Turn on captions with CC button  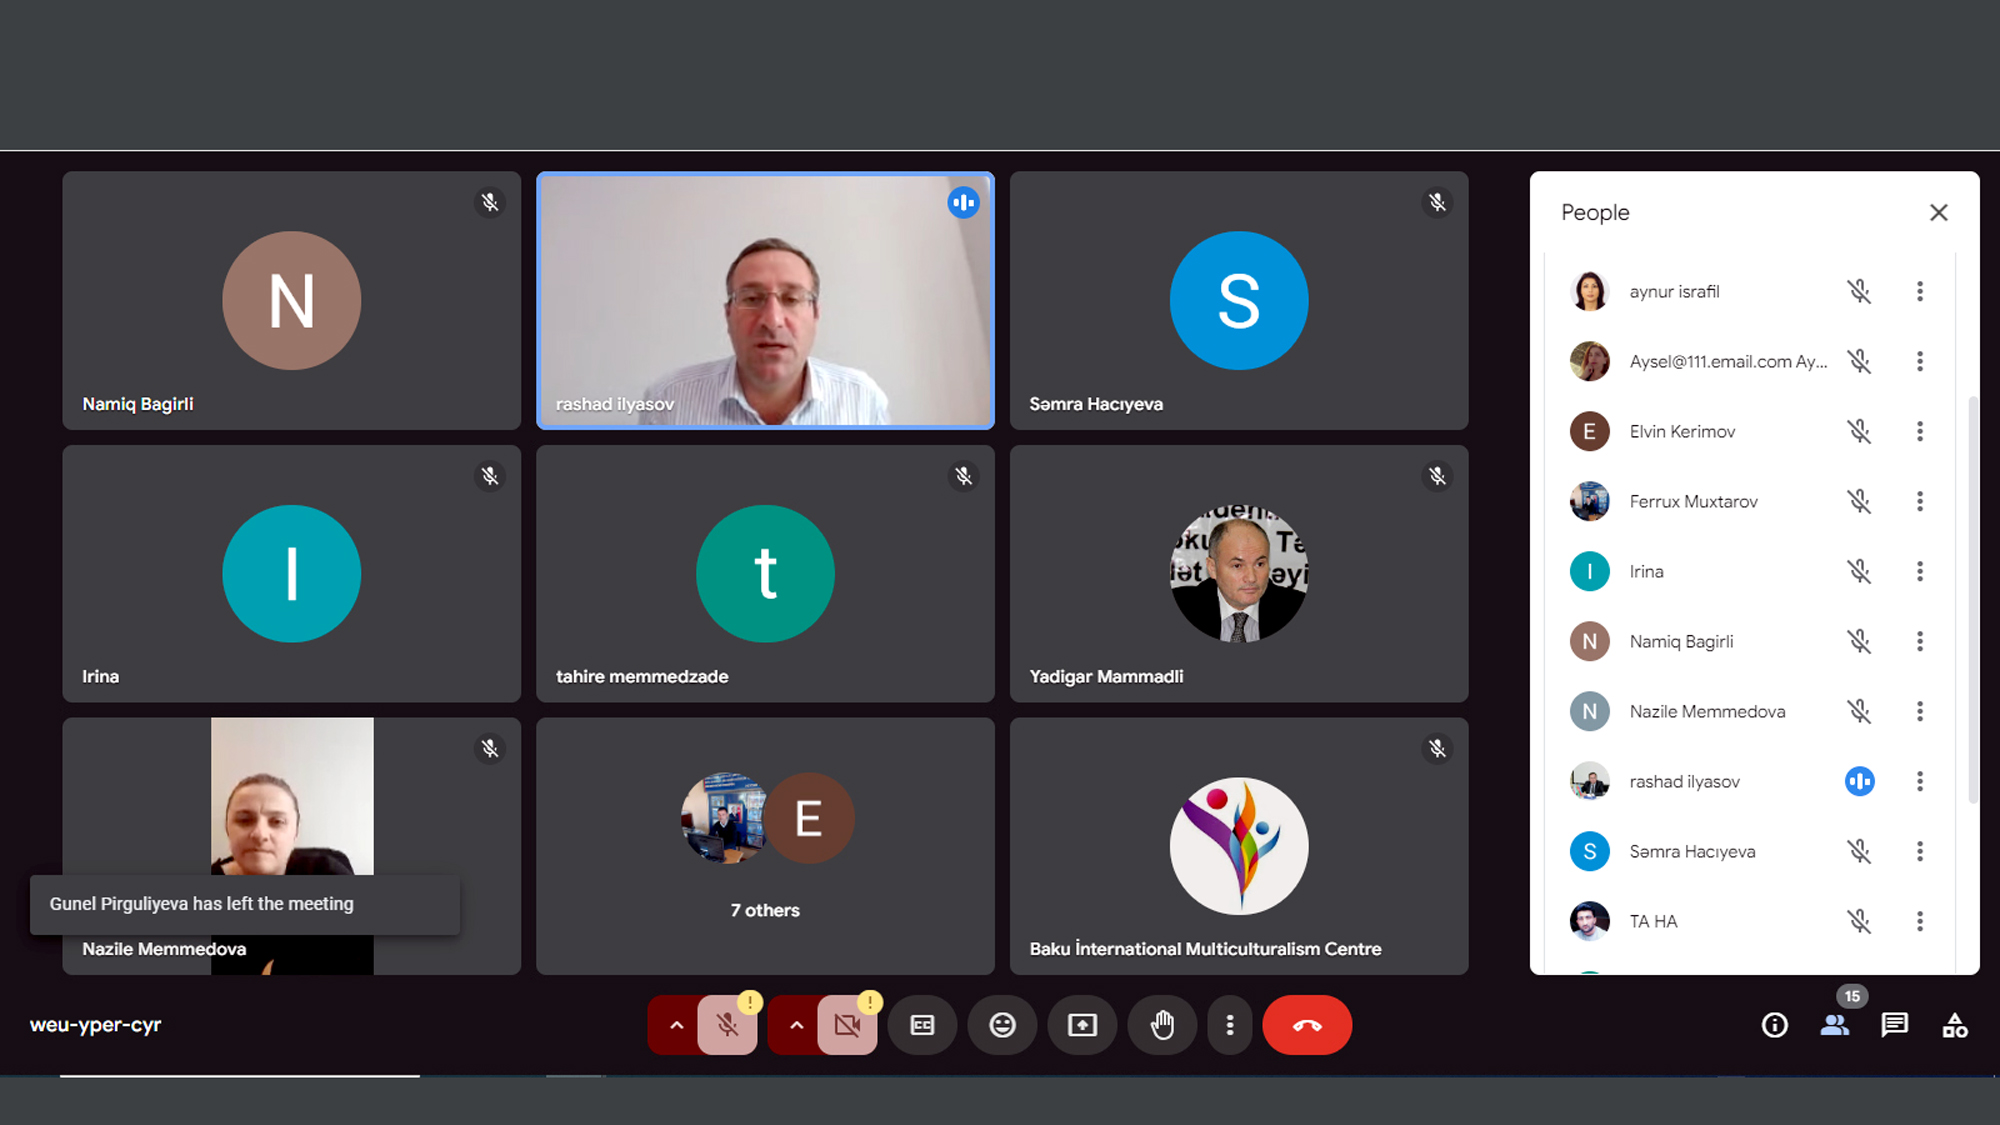922,1025
